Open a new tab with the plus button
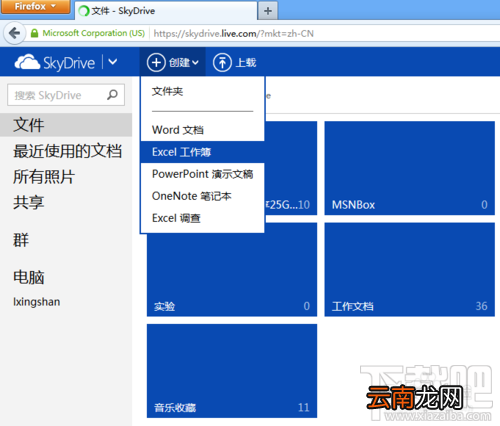This screenshot has width=500, height=426. click(x=268, y=11)
